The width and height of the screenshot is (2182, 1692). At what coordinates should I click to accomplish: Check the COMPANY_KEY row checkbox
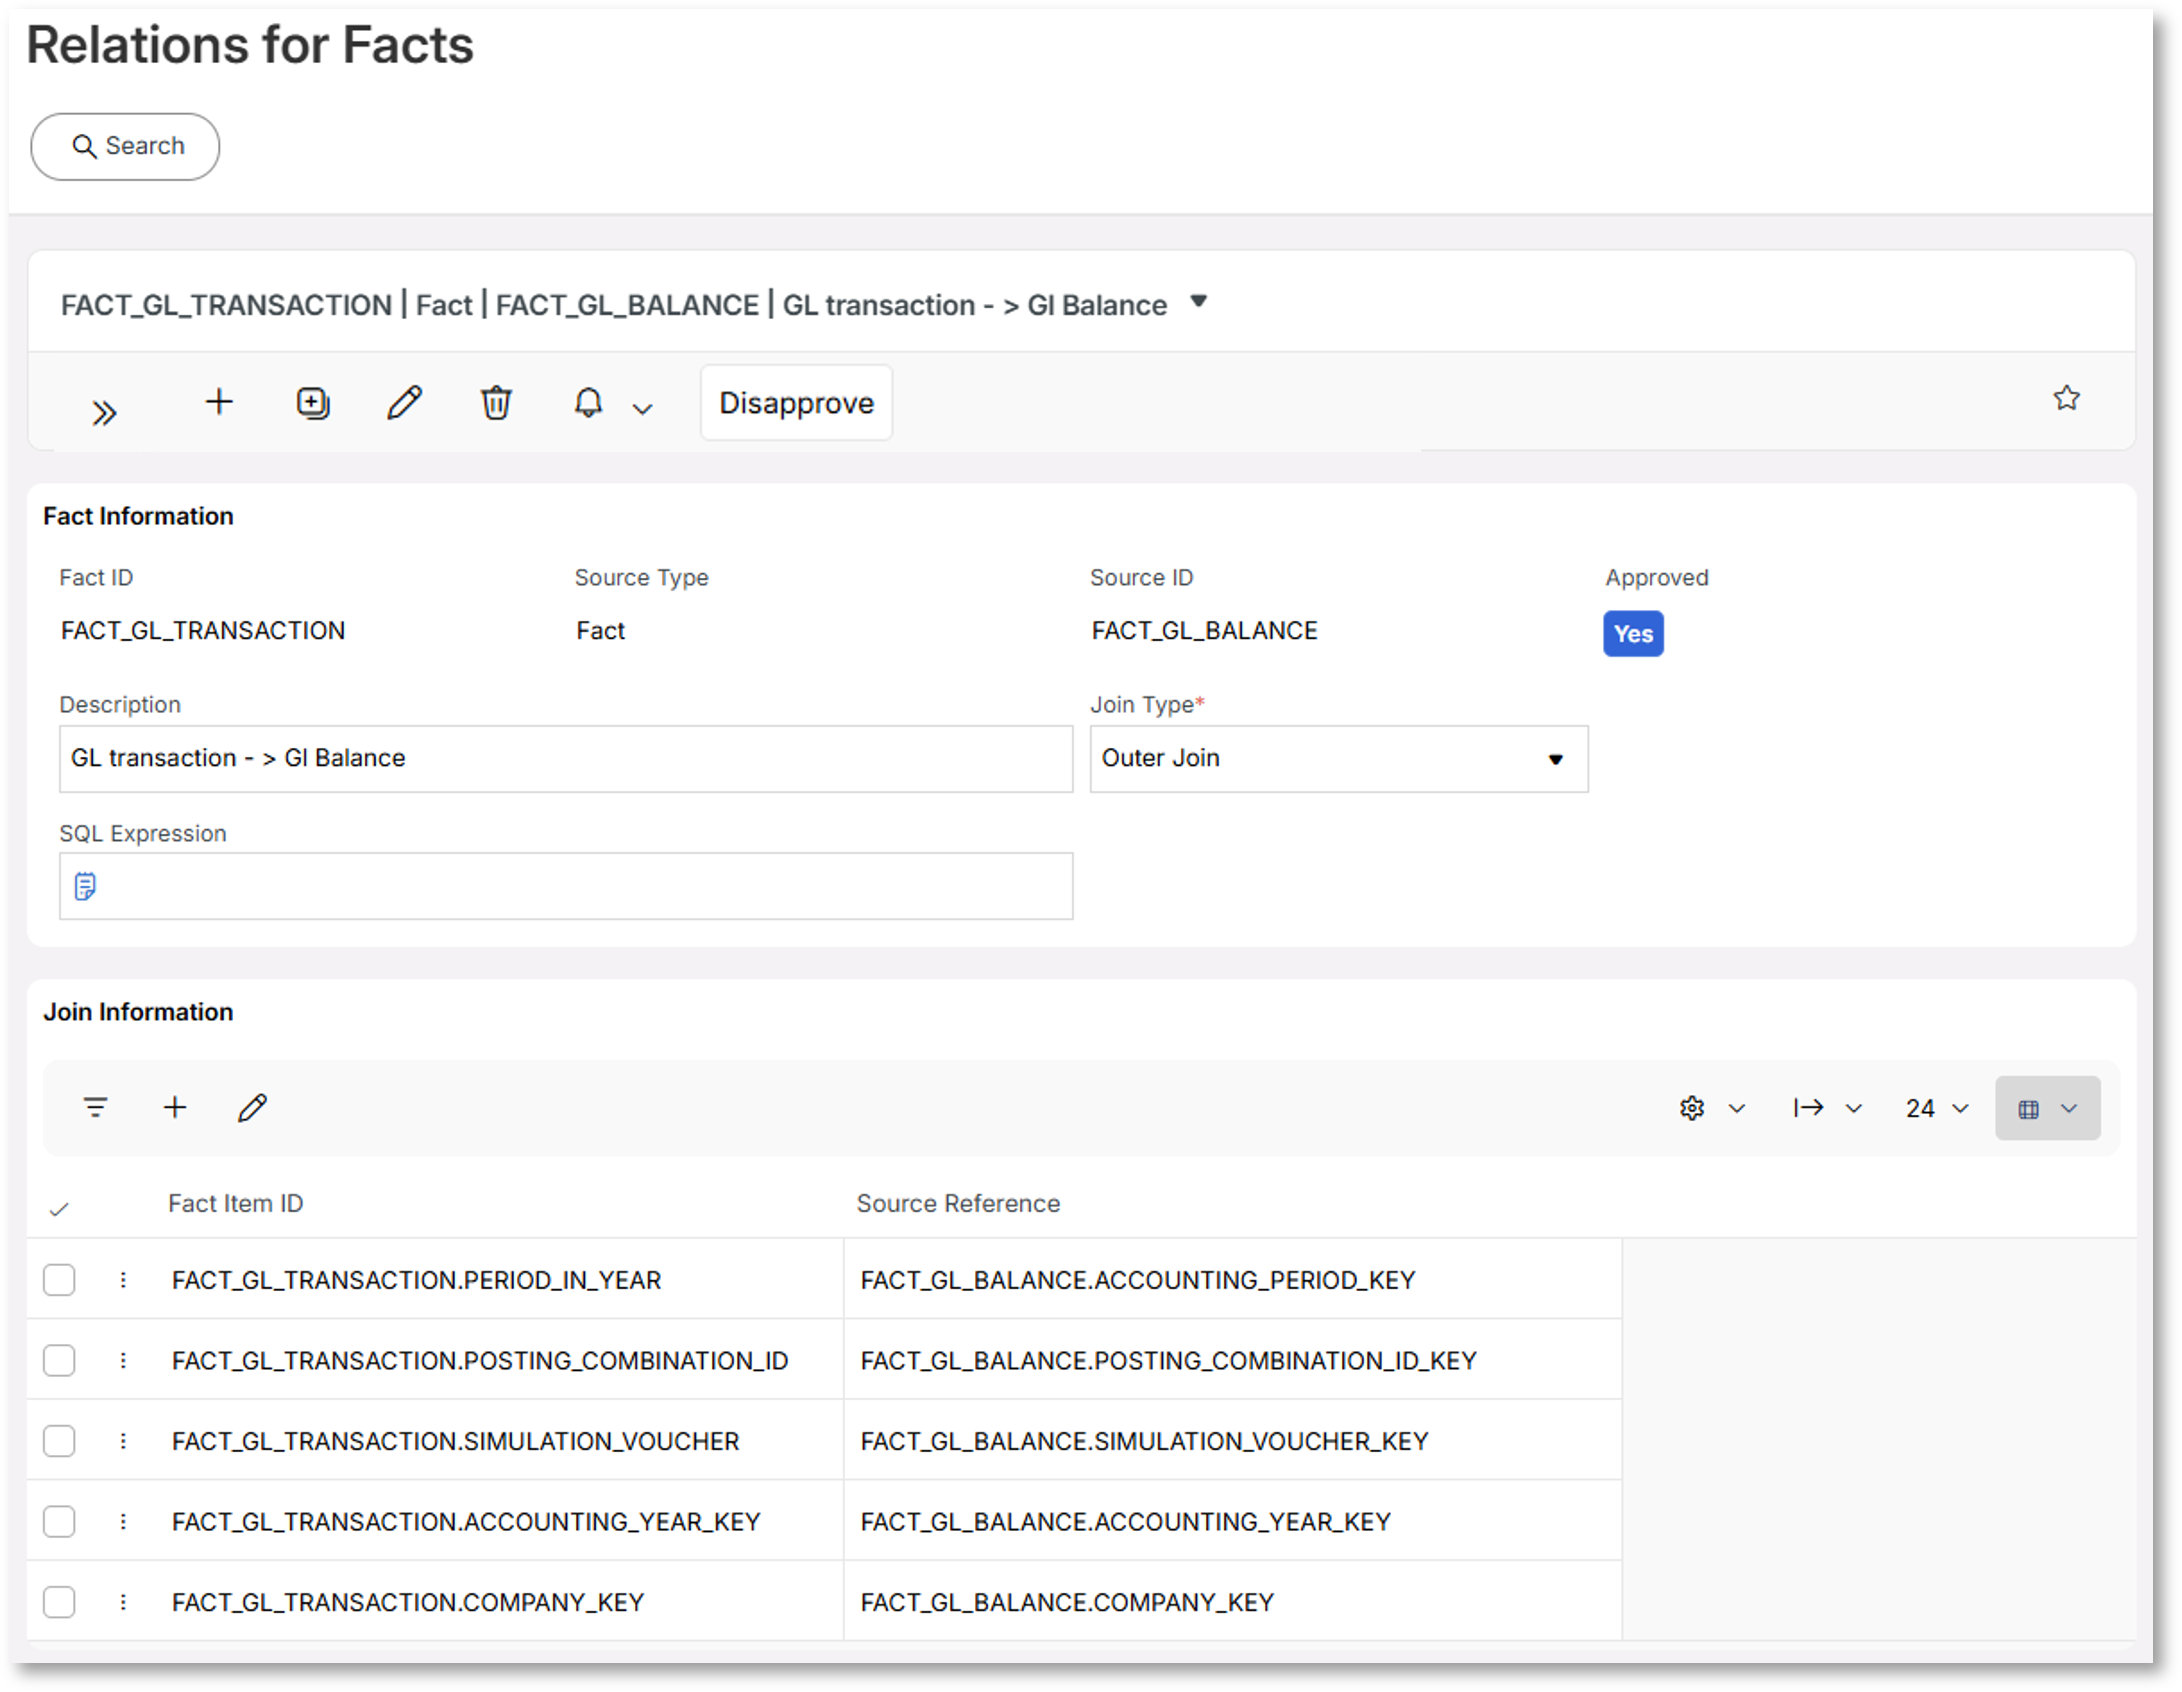point(59,1602)
